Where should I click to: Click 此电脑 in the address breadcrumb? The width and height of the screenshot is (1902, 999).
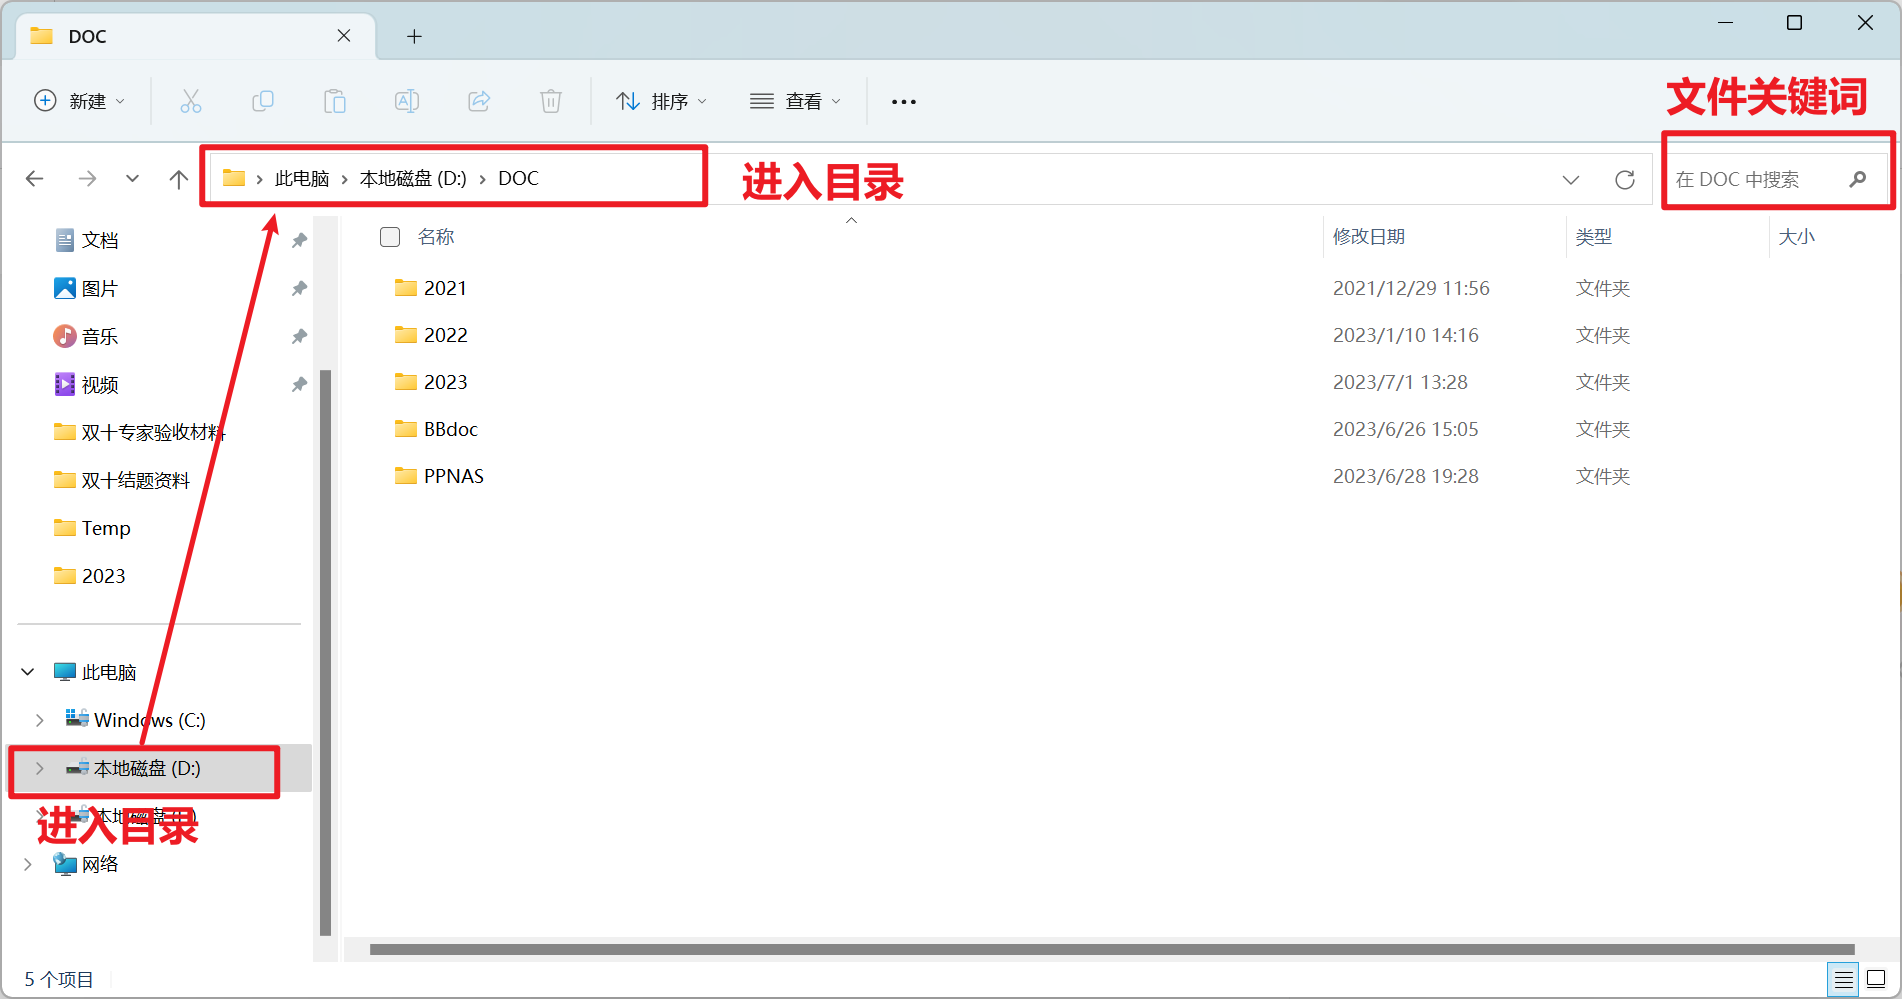[x=302, y=178]
